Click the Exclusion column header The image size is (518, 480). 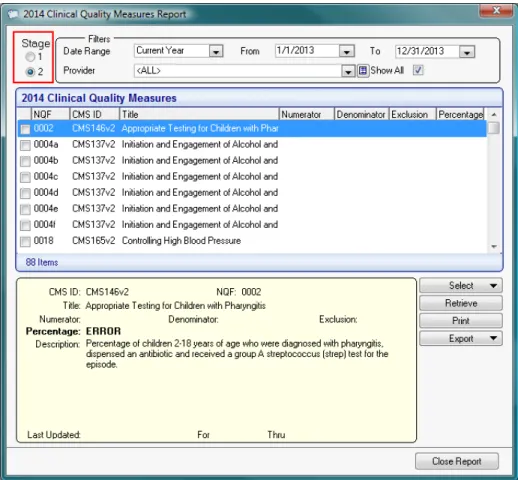[x=412, y=114]
